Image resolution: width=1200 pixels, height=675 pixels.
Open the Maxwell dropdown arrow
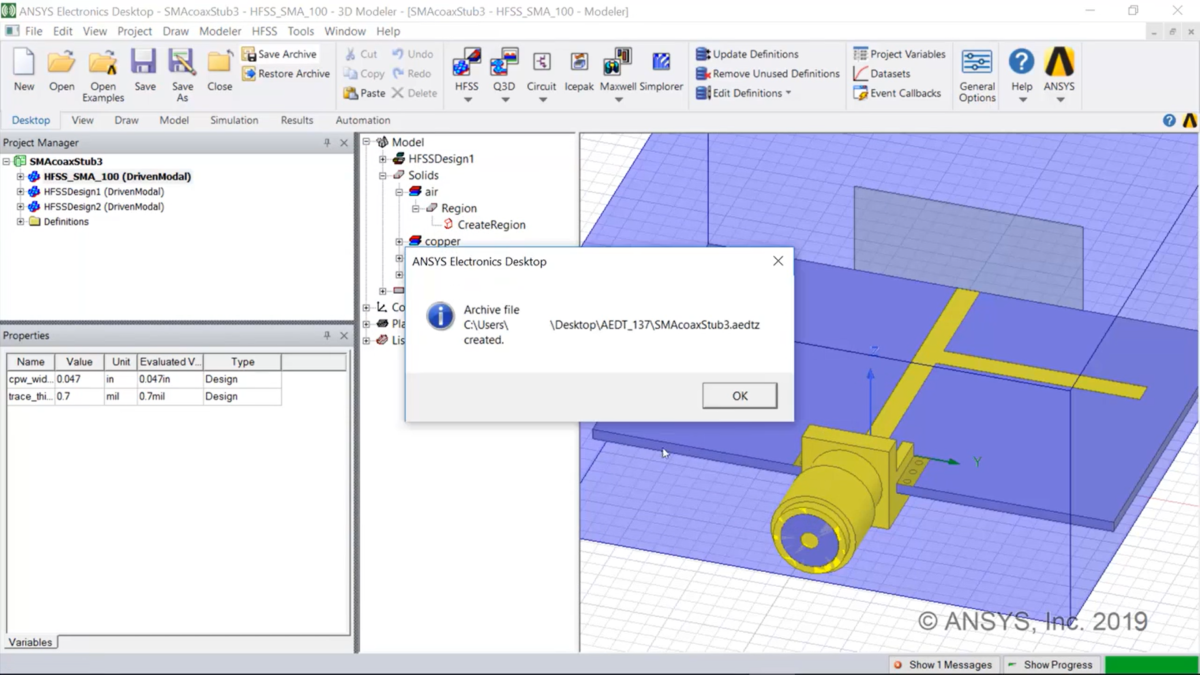point(618,100)
